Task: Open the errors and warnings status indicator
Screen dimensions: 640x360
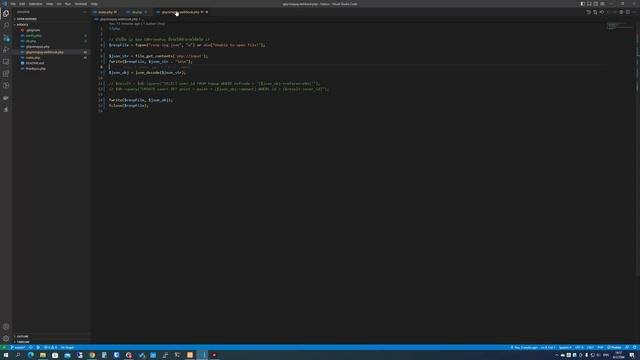Action: [51, 347]
